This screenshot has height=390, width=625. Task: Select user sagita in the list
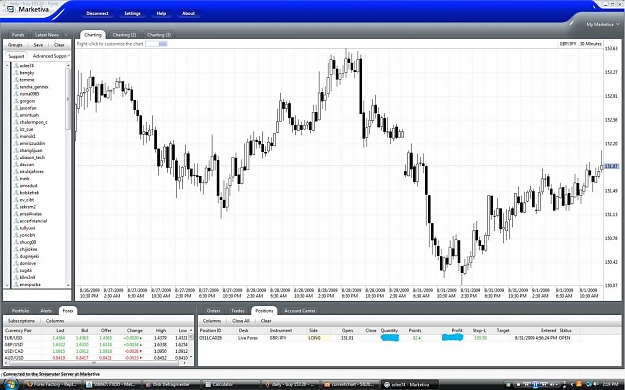(x=26, y=270)
